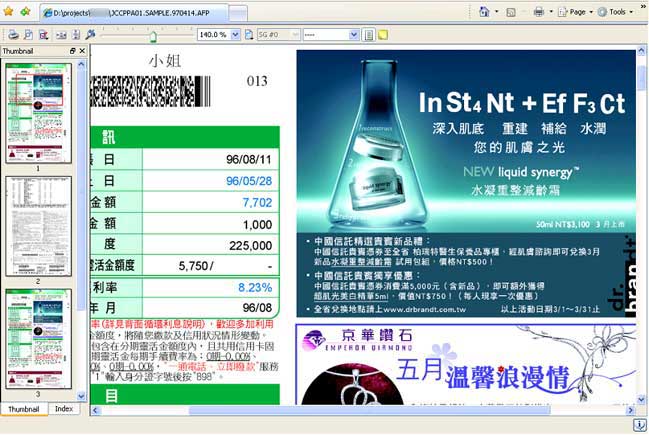Open the Tools menu
The width and height of the screenshot is (649, 435).
(616, 12)
